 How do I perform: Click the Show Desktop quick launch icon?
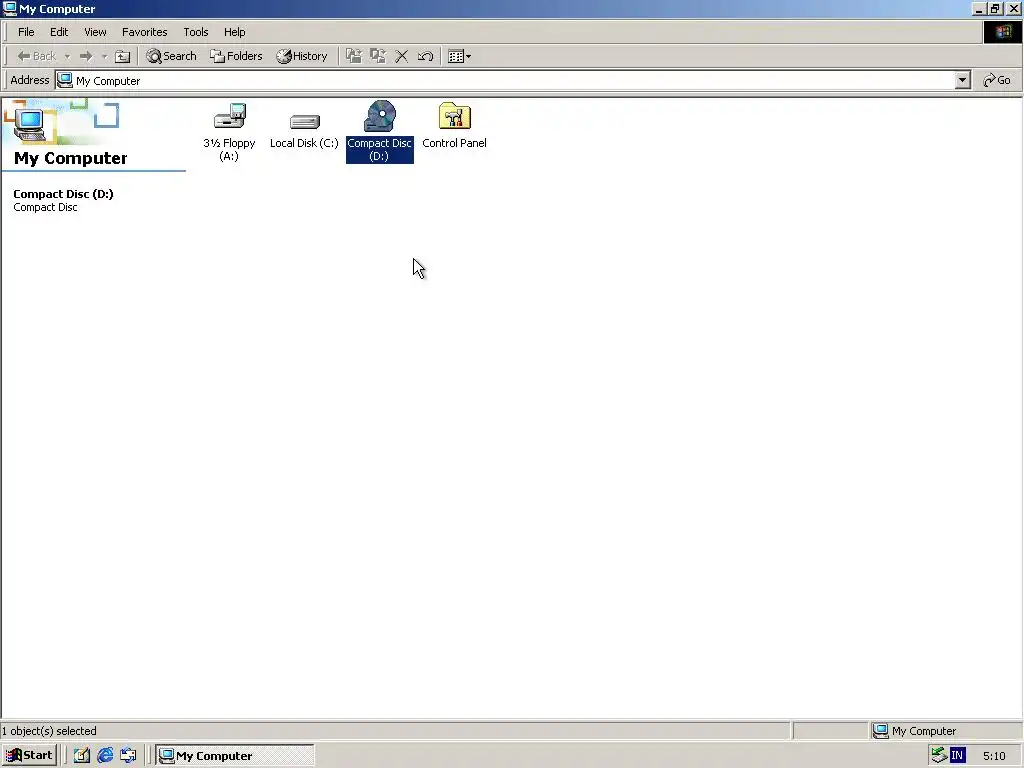(x=82, y=756)
